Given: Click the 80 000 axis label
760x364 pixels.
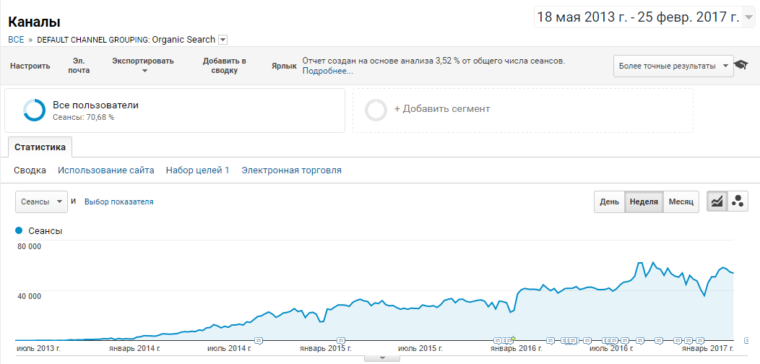Looking at the screenshot, I should point(29,246).
